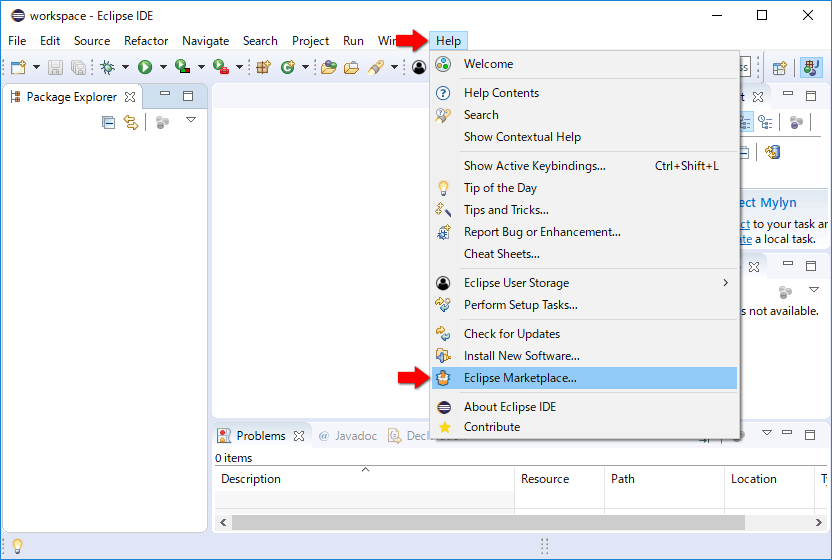Image resolution: width=832 pixels, height=560 pixels.
Task: Click the New Java Package icon
Action: pos(264,67)
